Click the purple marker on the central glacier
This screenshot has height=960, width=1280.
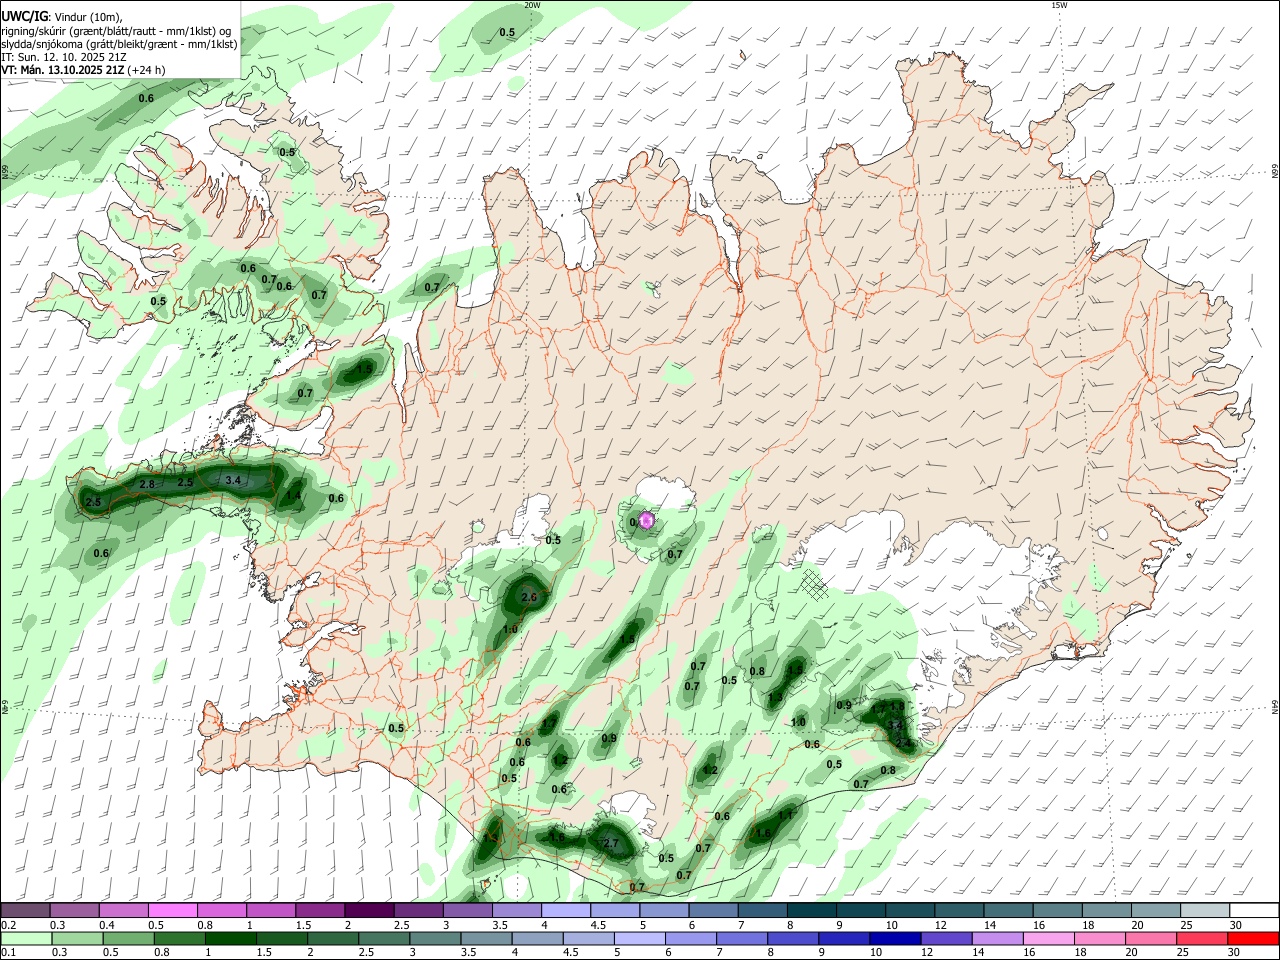tap(646, 520)
